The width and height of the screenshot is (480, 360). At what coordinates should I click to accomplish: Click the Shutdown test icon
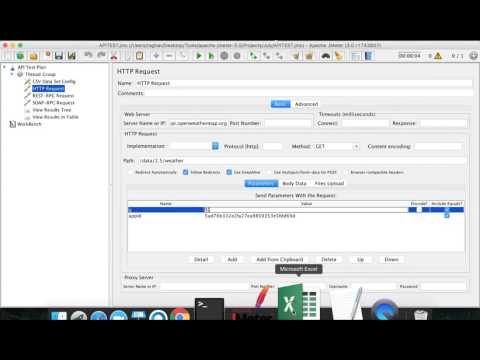(237, 56)
